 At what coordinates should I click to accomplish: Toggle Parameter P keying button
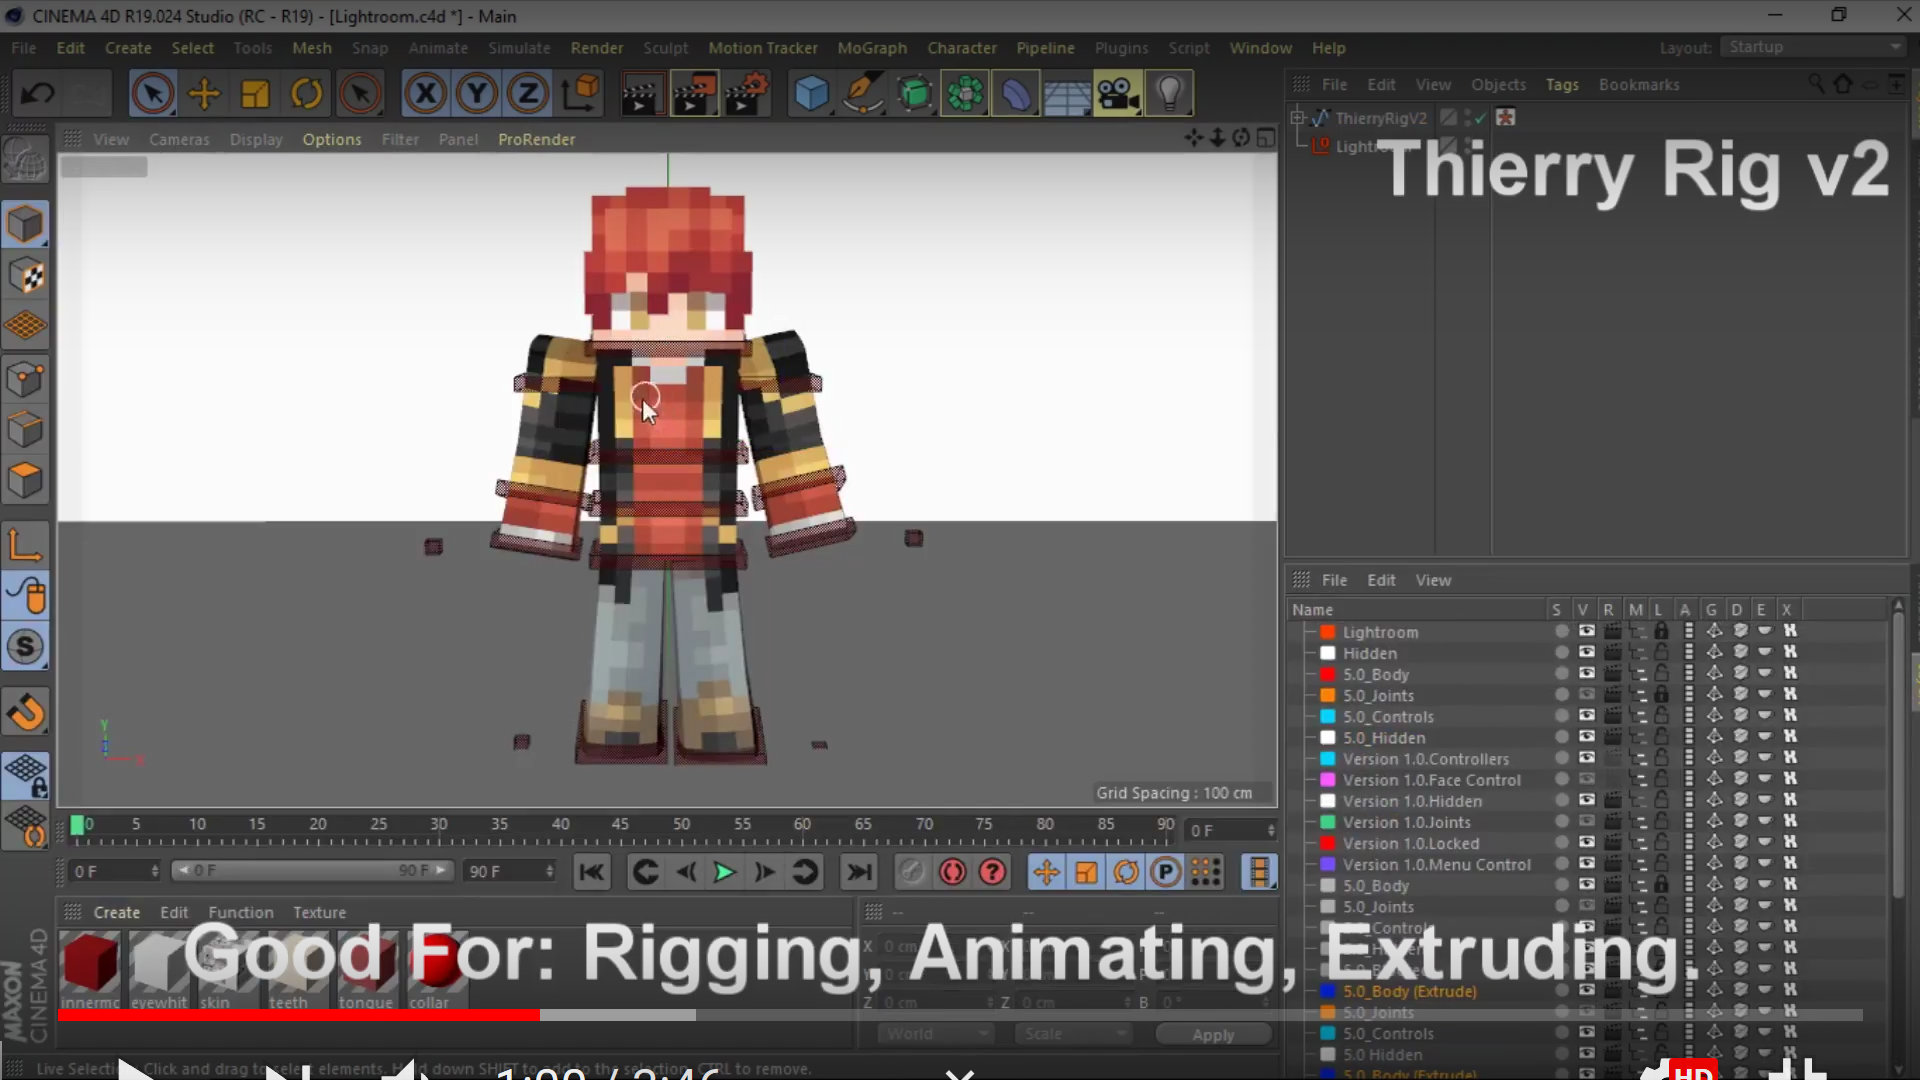(x=1166, y=872)
